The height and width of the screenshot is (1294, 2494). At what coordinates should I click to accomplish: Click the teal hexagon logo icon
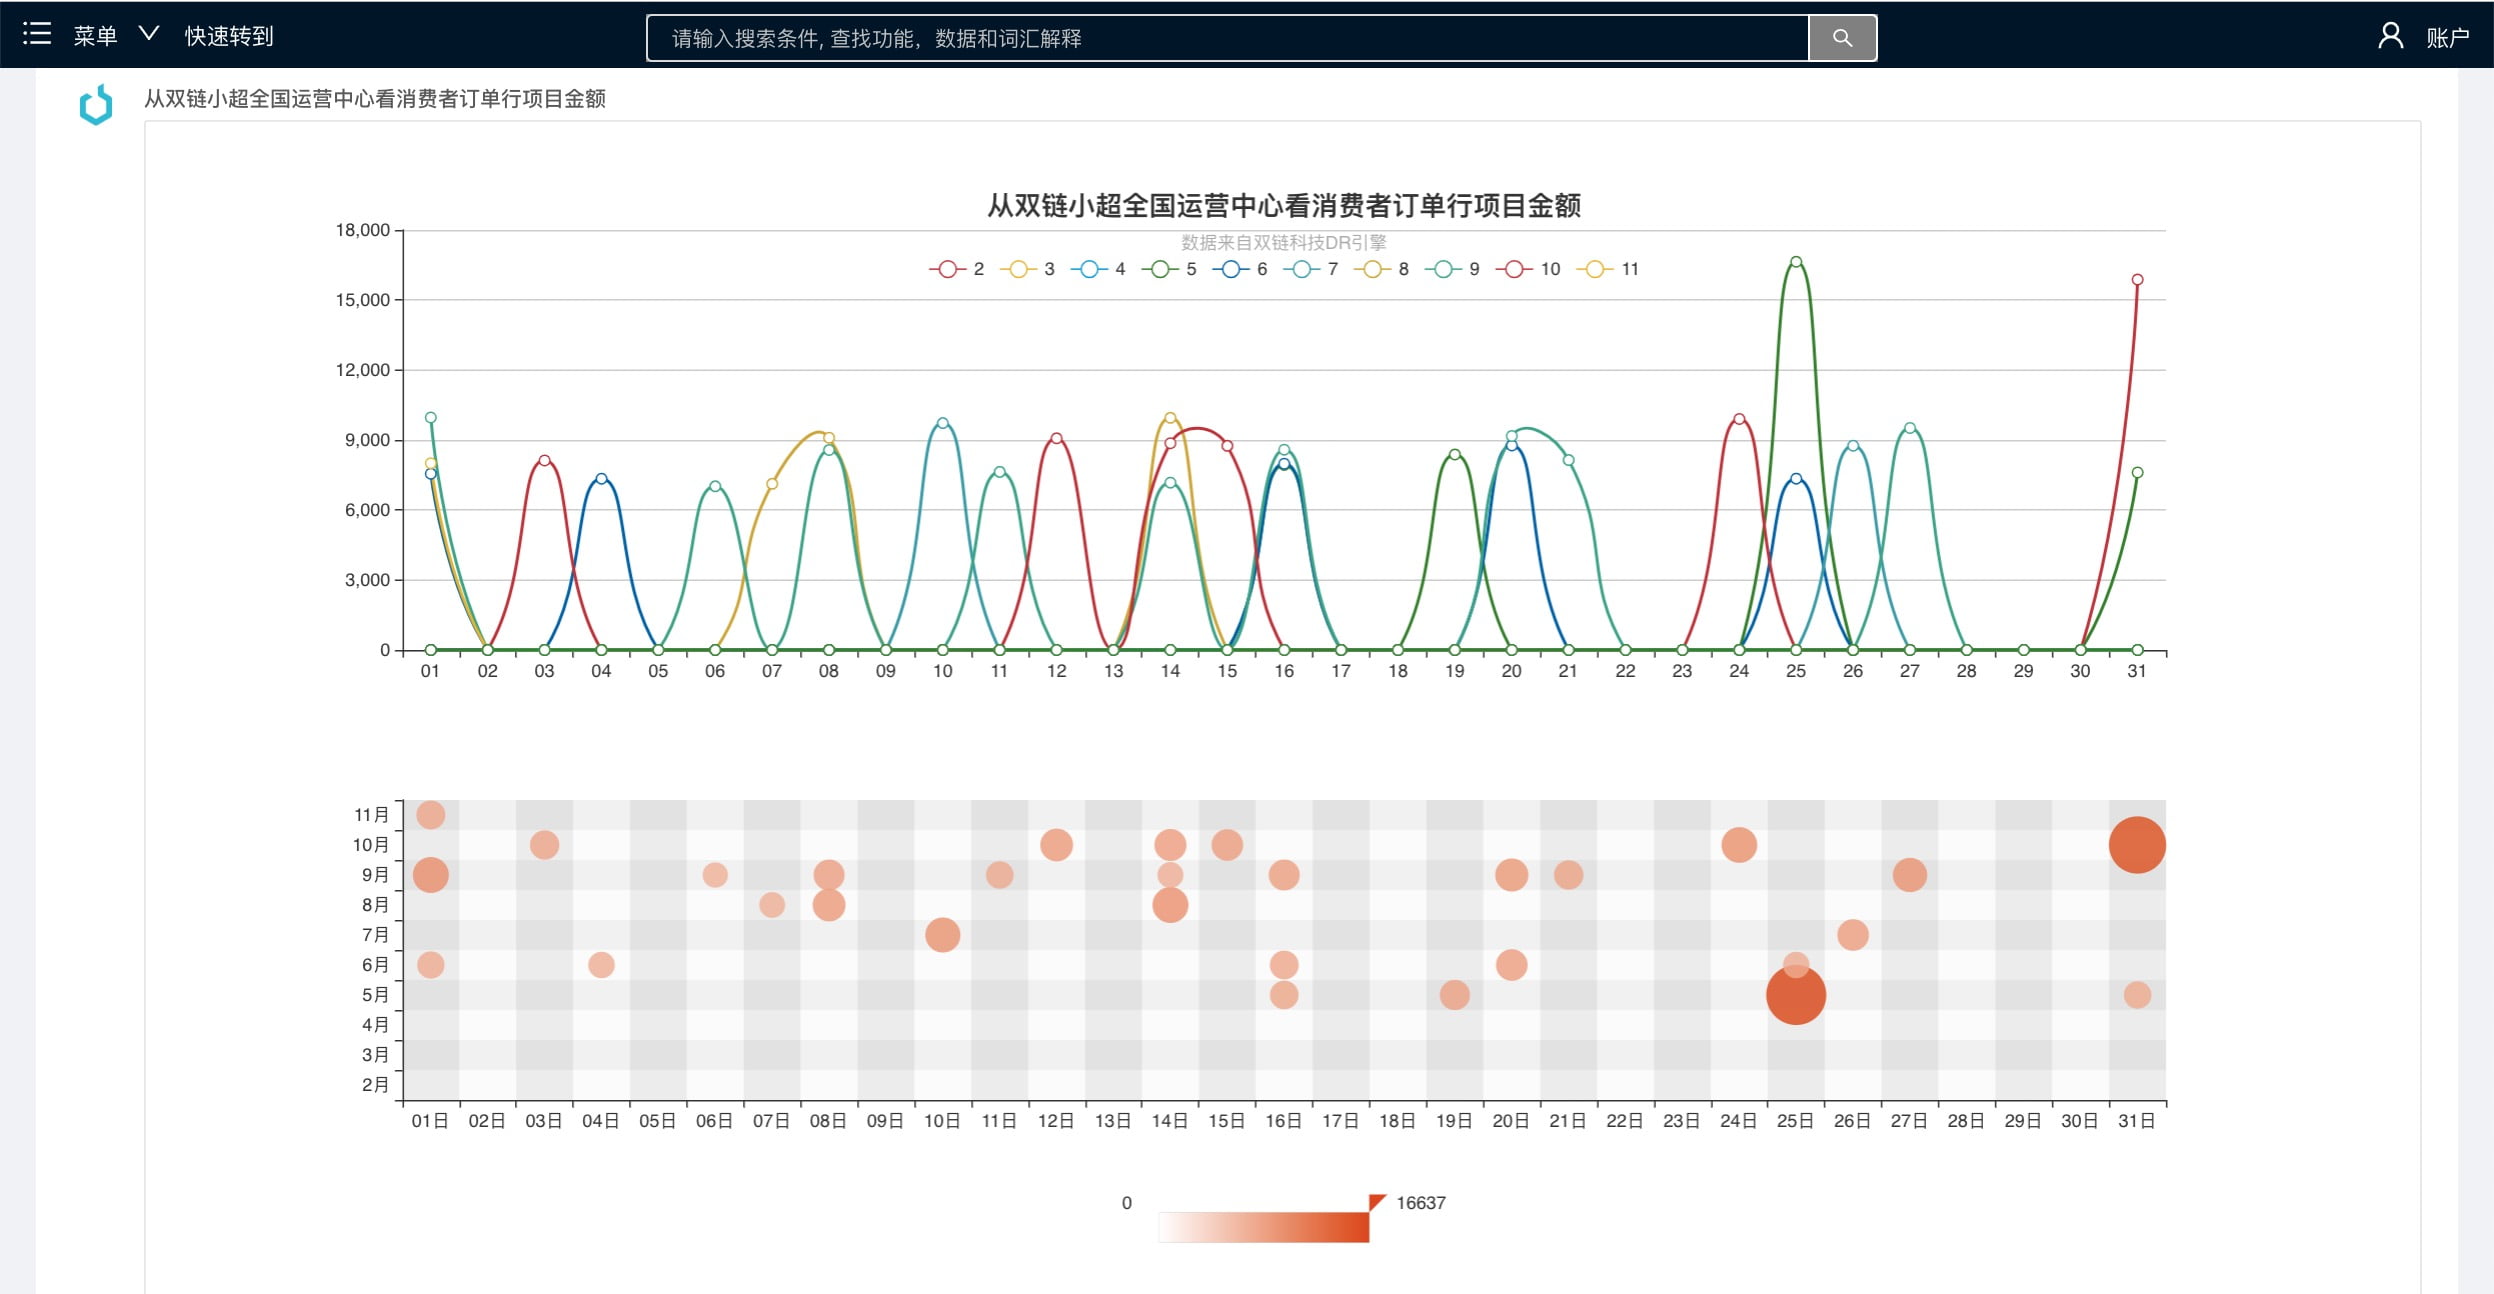click(x=96, y=104)
